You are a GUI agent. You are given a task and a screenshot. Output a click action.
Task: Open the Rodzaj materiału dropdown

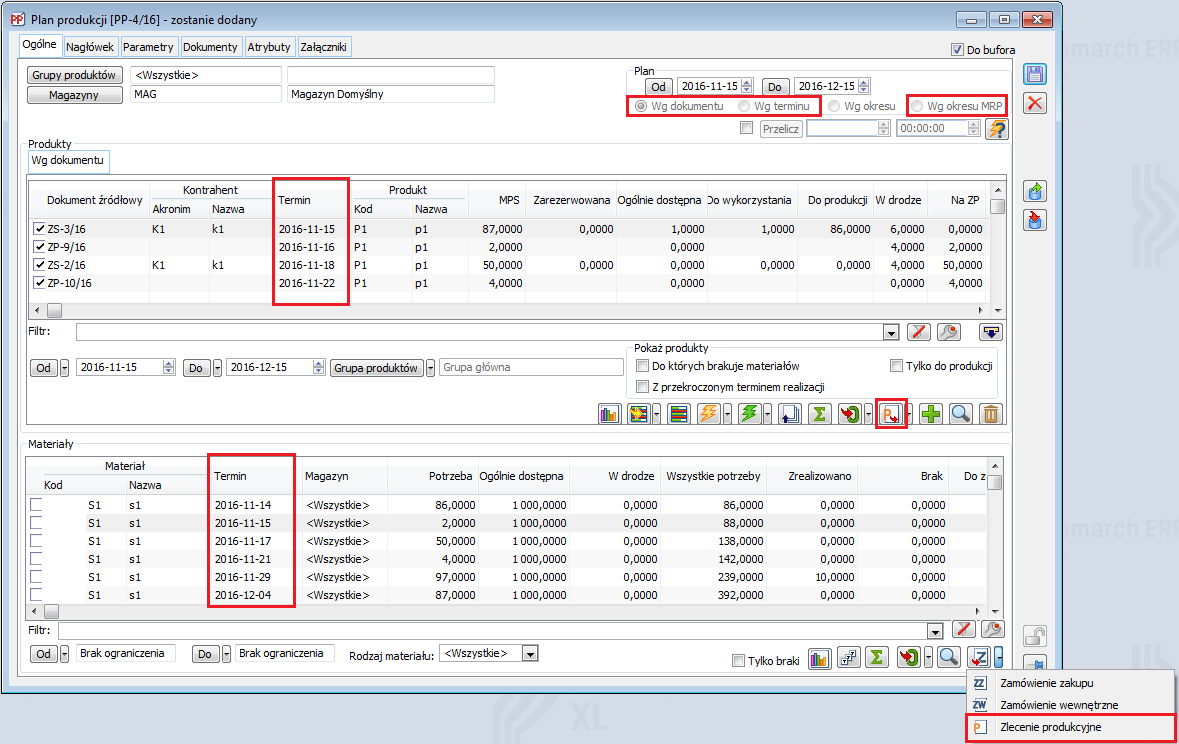point(529,653)
